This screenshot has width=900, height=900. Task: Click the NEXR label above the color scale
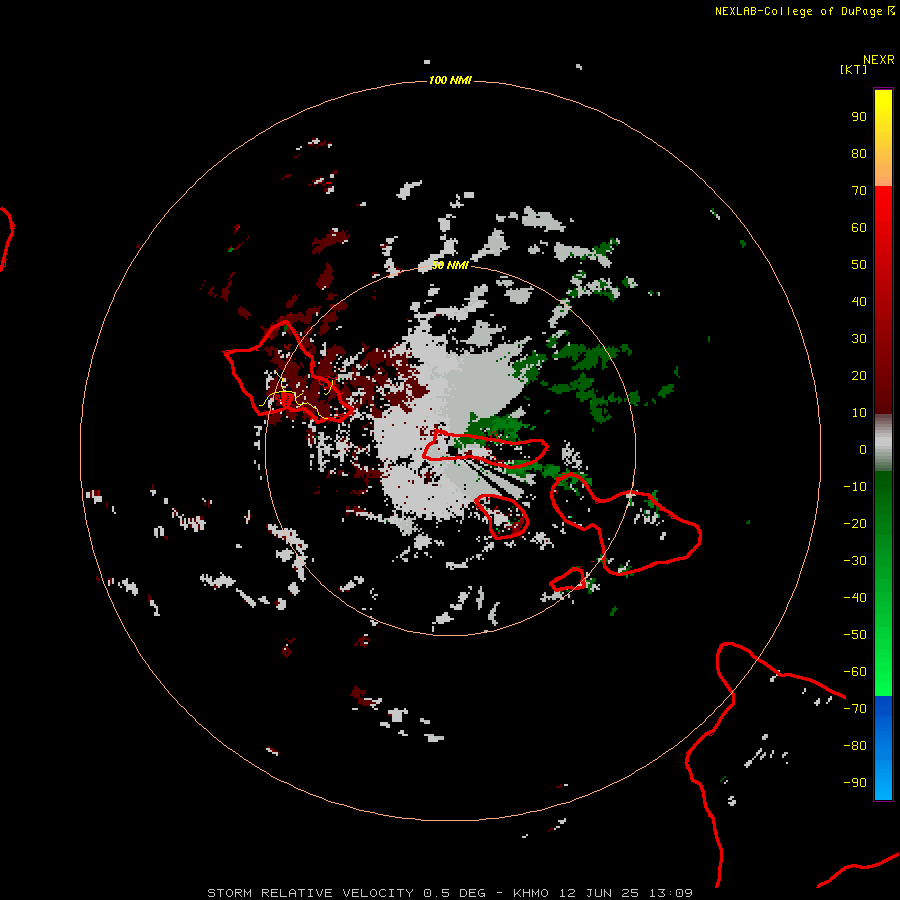coord(878,60)
